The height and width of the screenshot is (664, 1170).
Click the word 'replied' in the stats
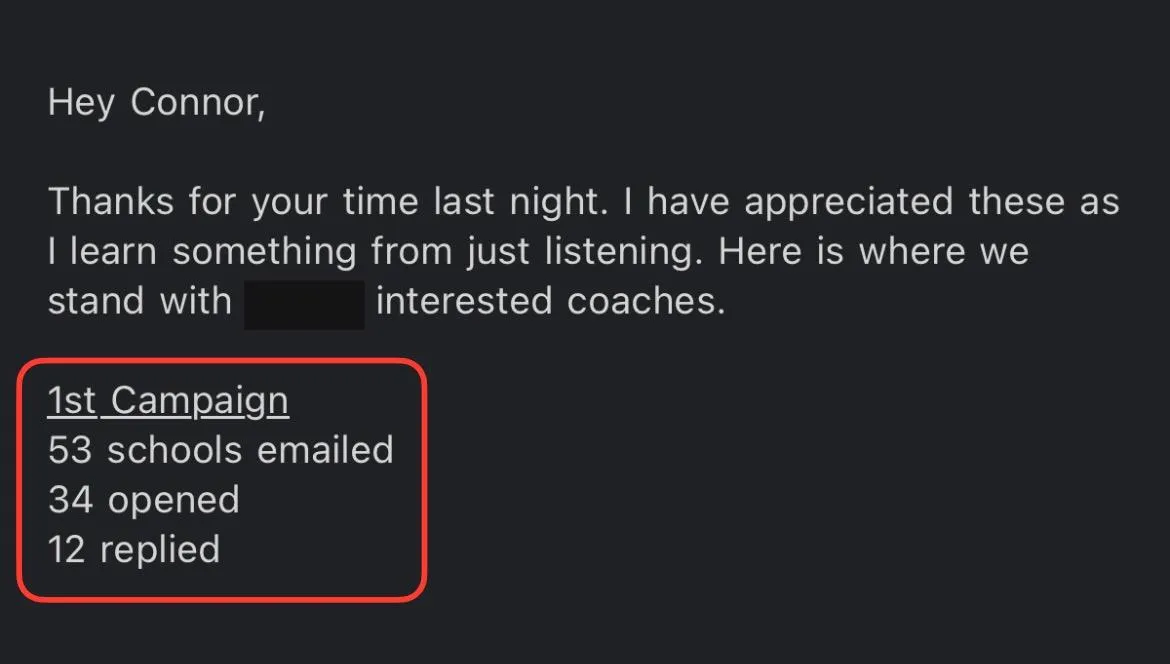pyautogui.click(x=160, y=551)
